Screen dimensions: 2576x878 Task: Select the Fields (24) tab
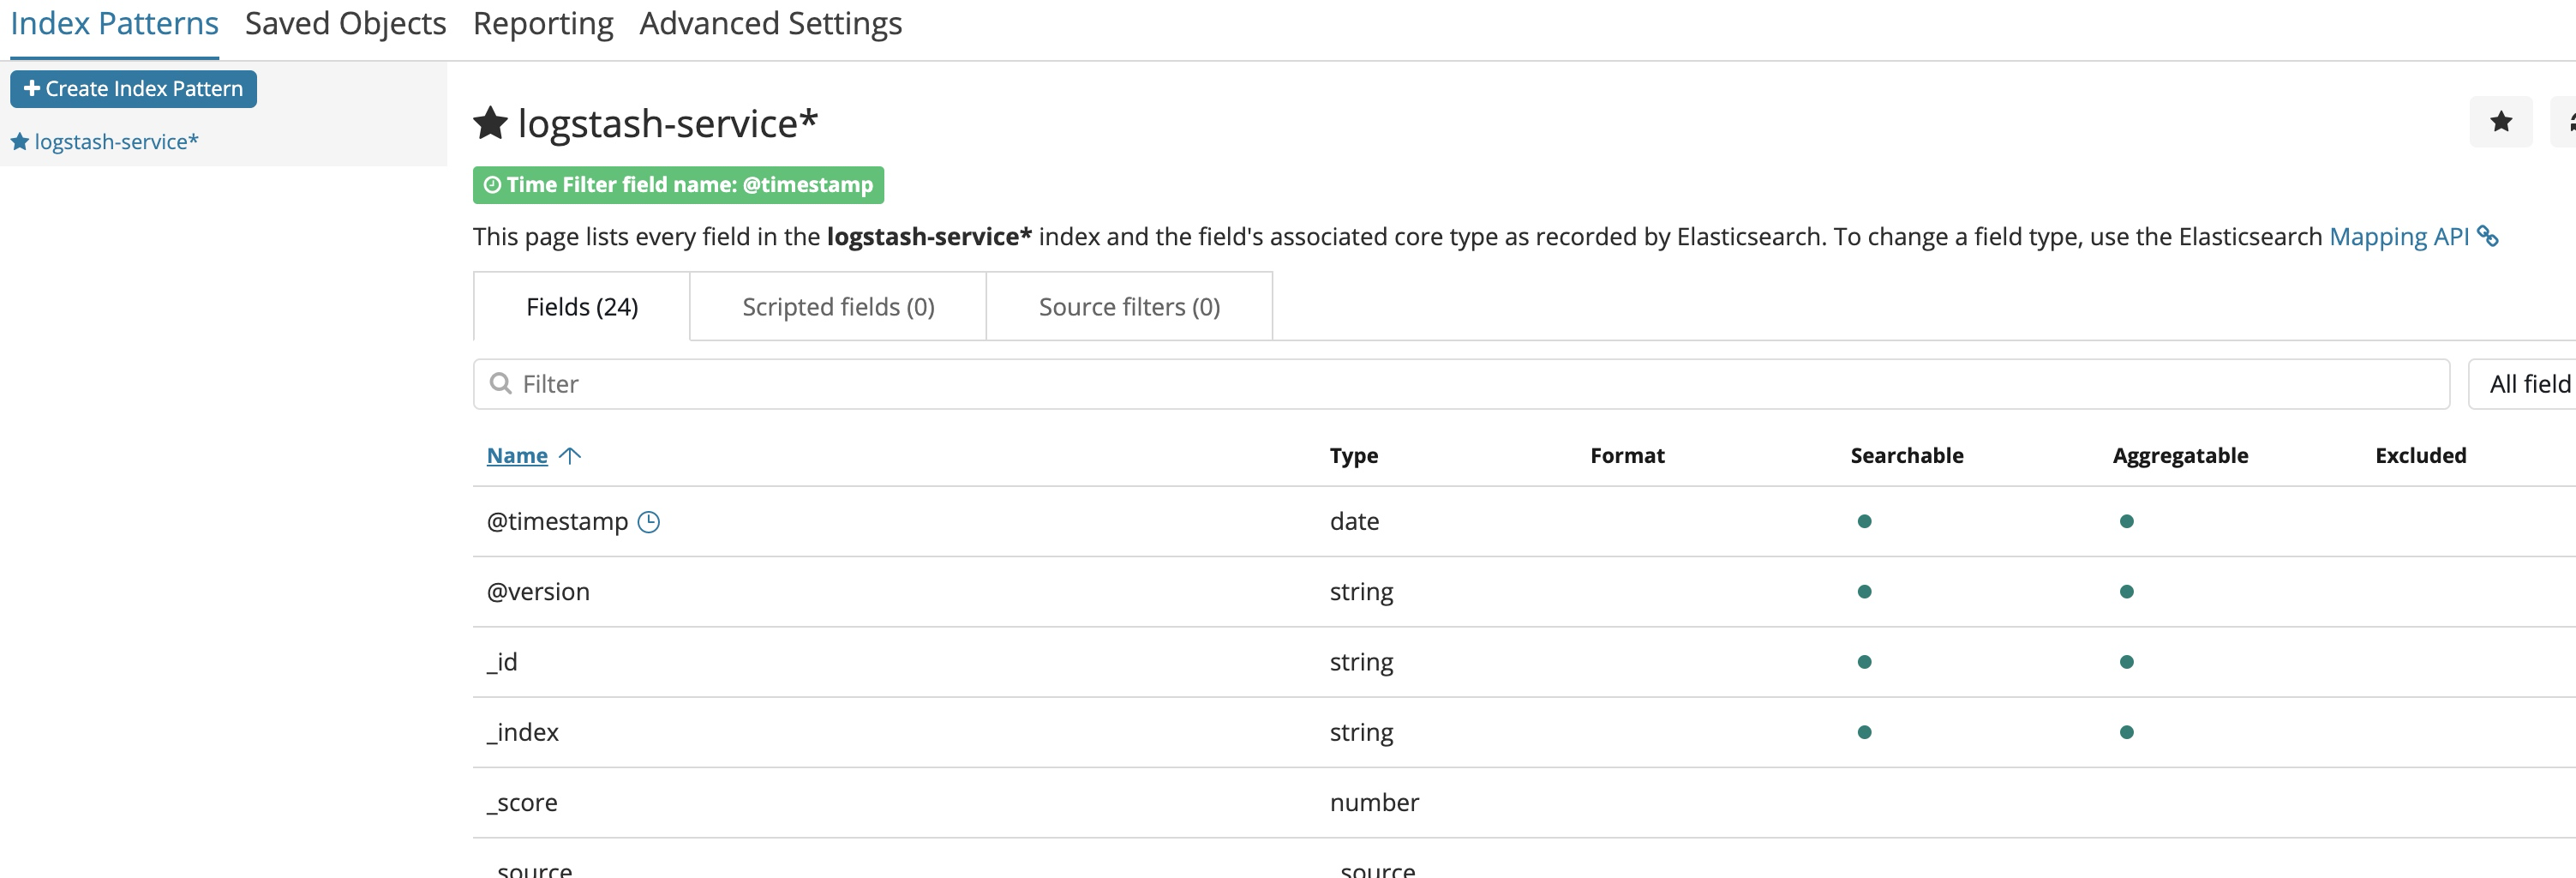[582, 307]
